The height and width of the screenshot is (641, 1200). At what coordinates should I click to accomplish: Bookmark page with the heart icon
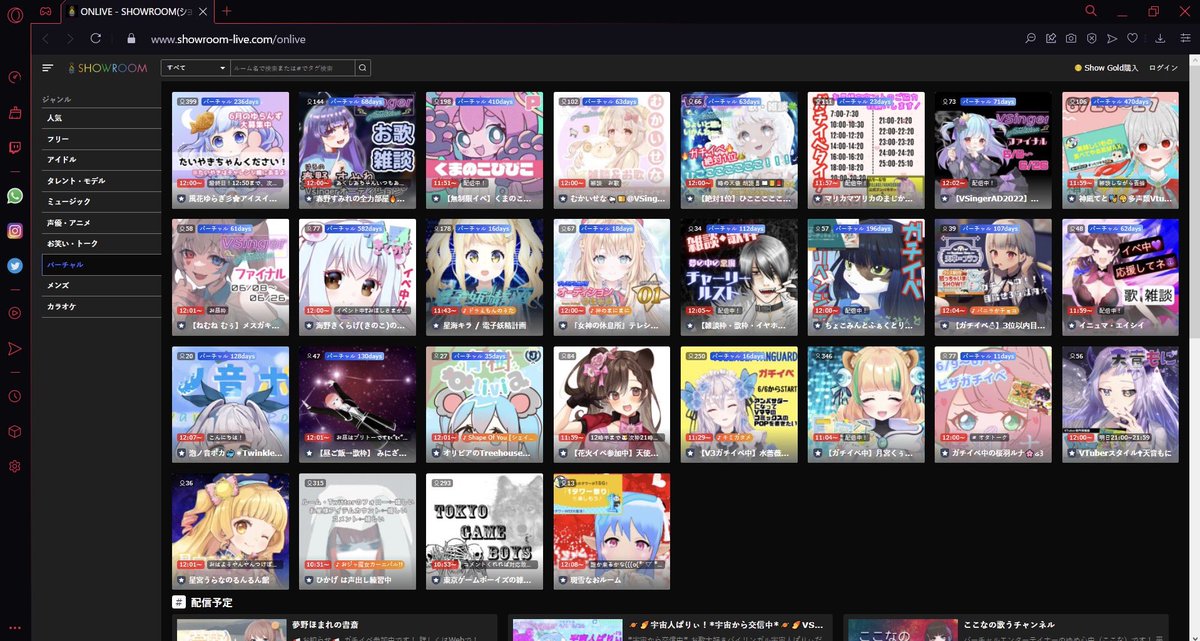[1132, 39]
